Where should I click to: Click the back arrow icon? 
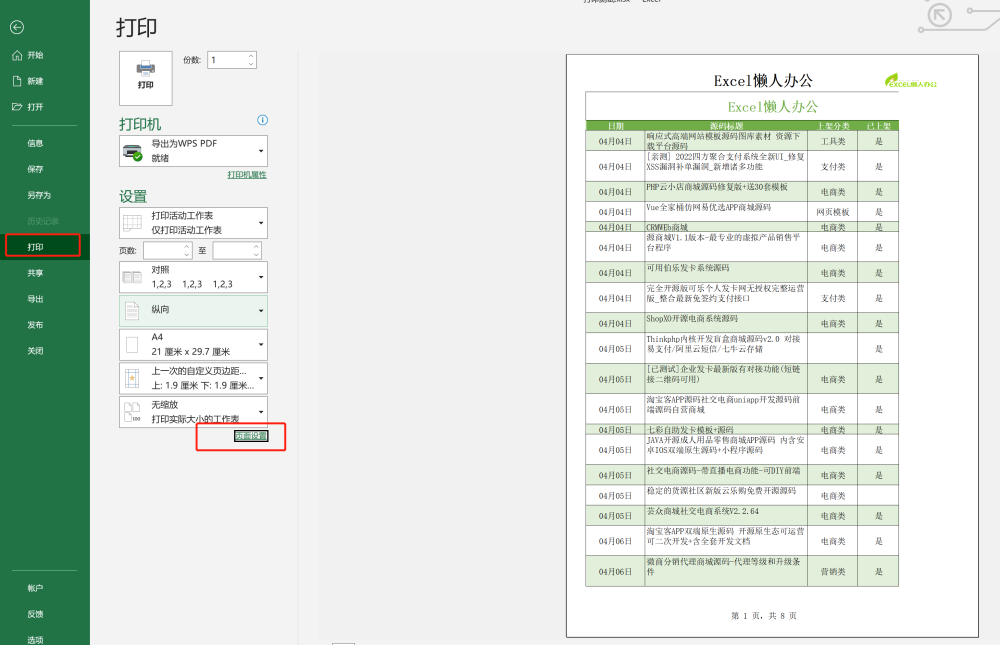[x=17, y=27]
